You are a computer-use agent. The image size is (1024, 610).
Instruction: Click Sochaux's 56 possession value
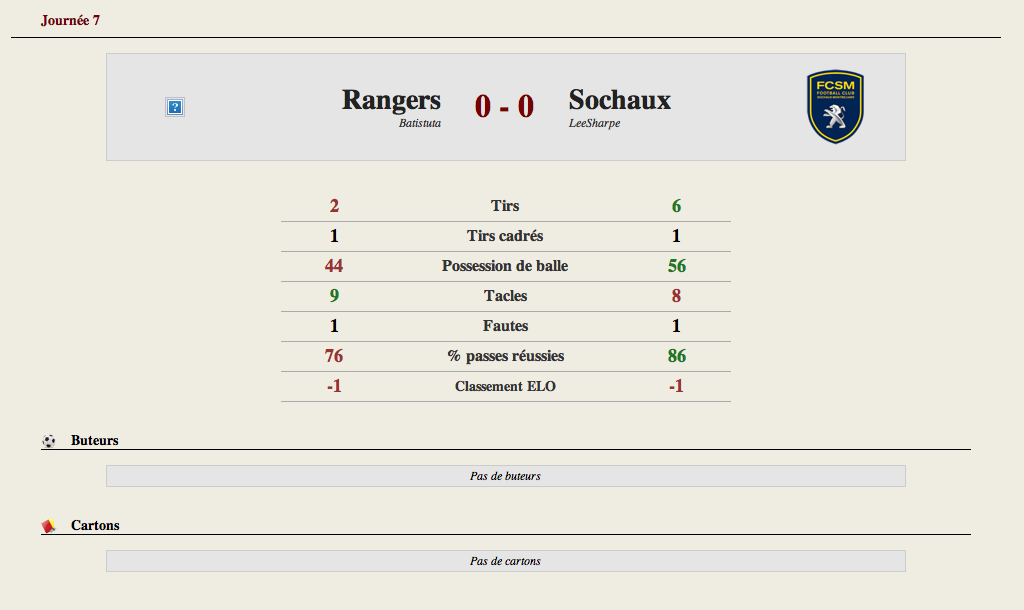(677, 266)
